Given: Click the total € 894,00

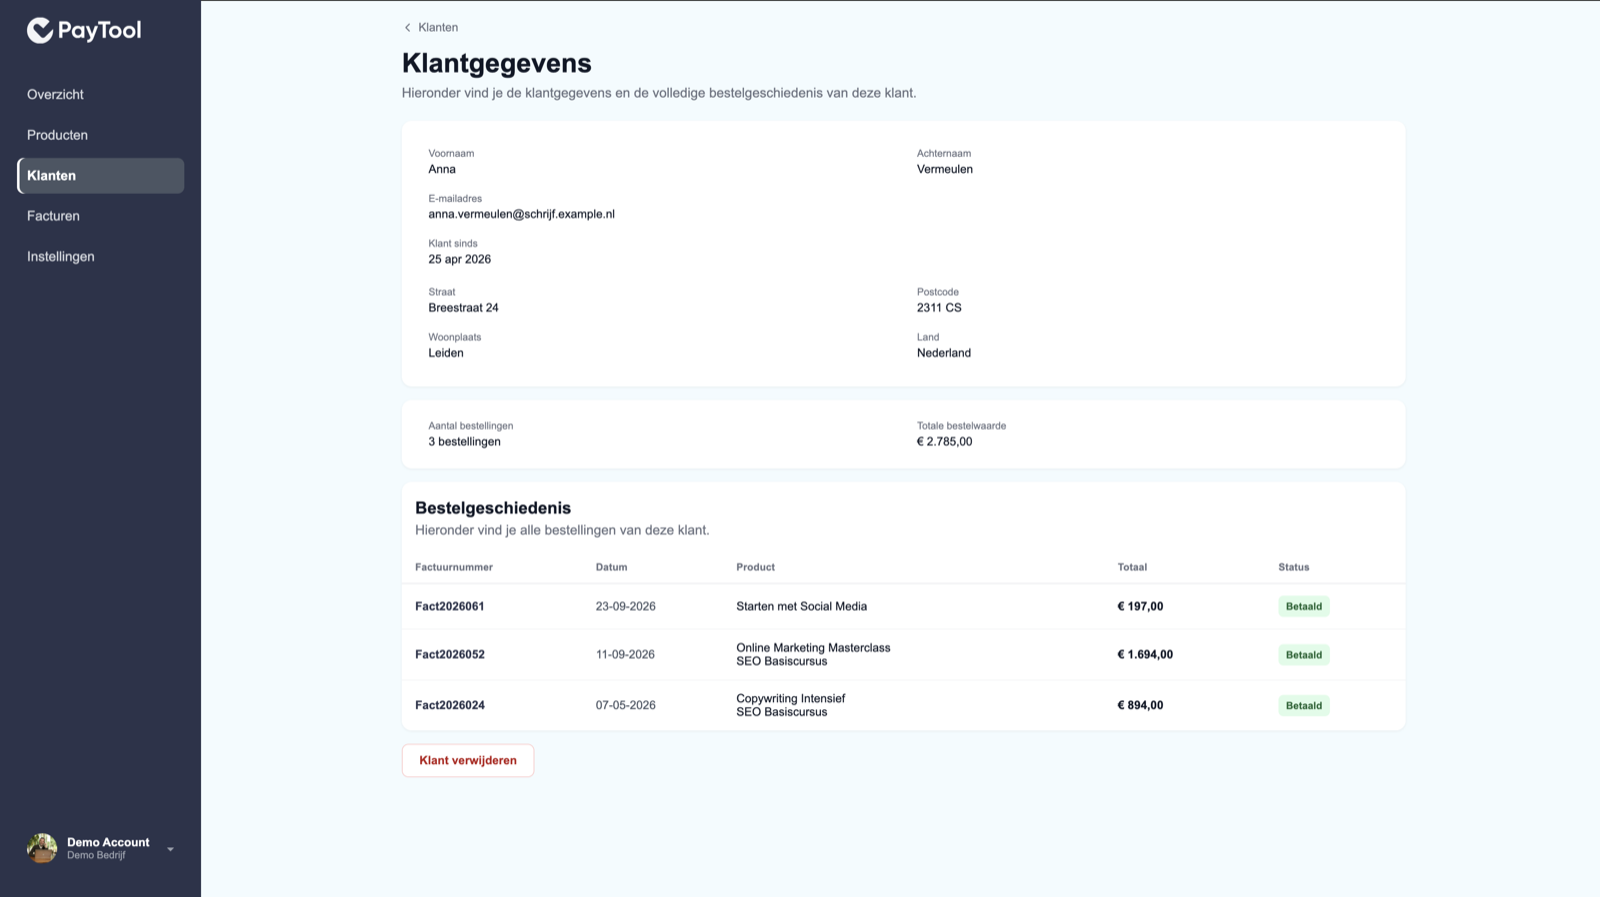Looking at the screenshot, I should (x=1140, y=705).
